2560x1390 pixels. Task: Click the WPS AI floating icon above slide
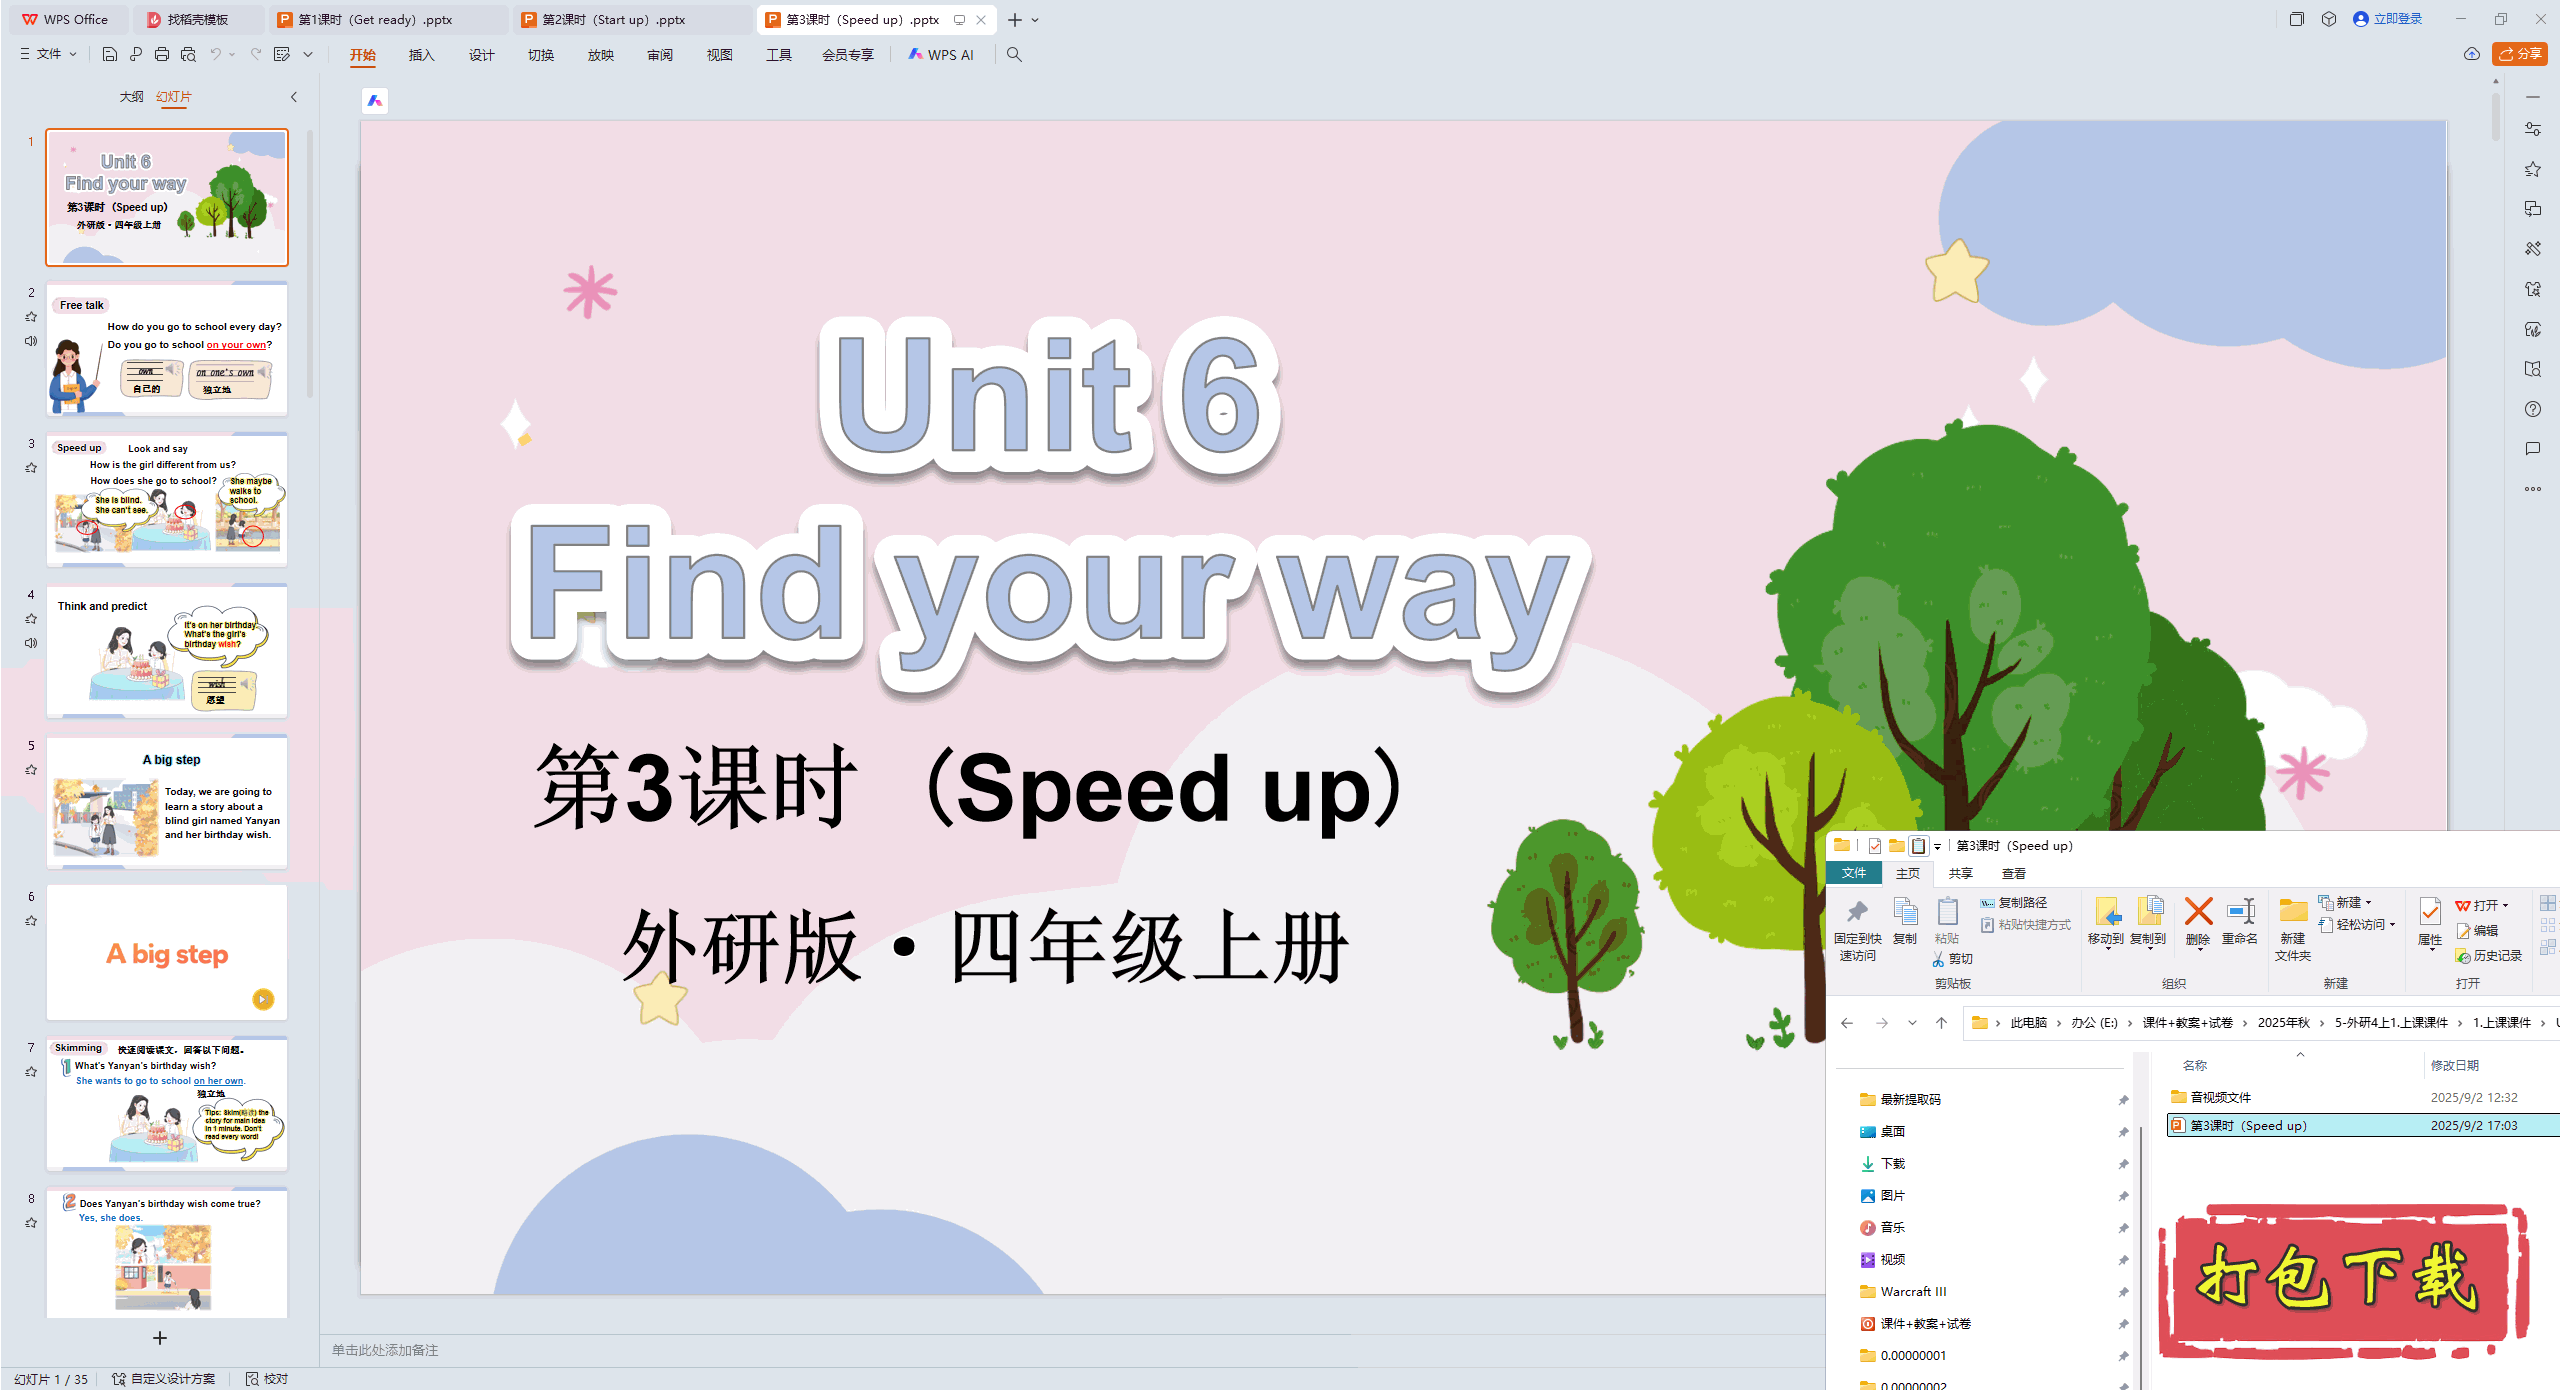click(375, 100)
